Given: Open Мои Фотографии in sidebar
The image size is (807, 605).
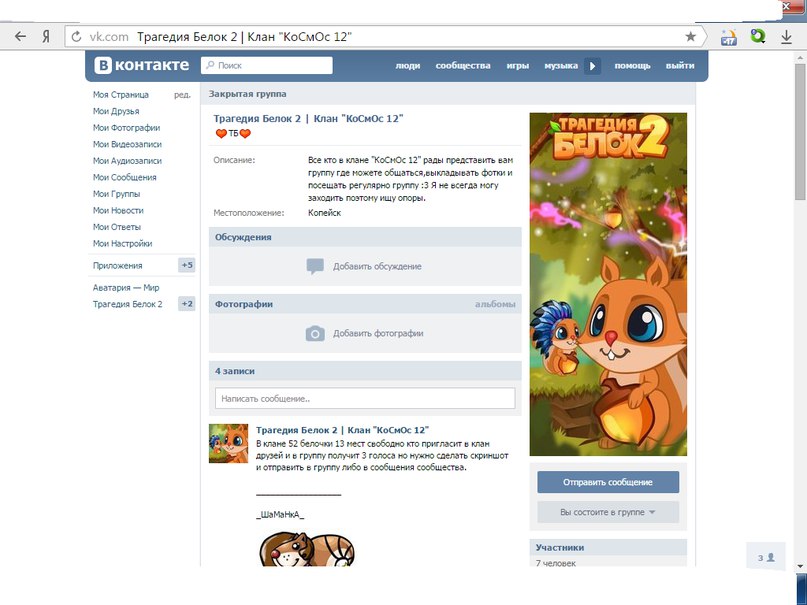Looking at the screenshot, I should 127,128.
